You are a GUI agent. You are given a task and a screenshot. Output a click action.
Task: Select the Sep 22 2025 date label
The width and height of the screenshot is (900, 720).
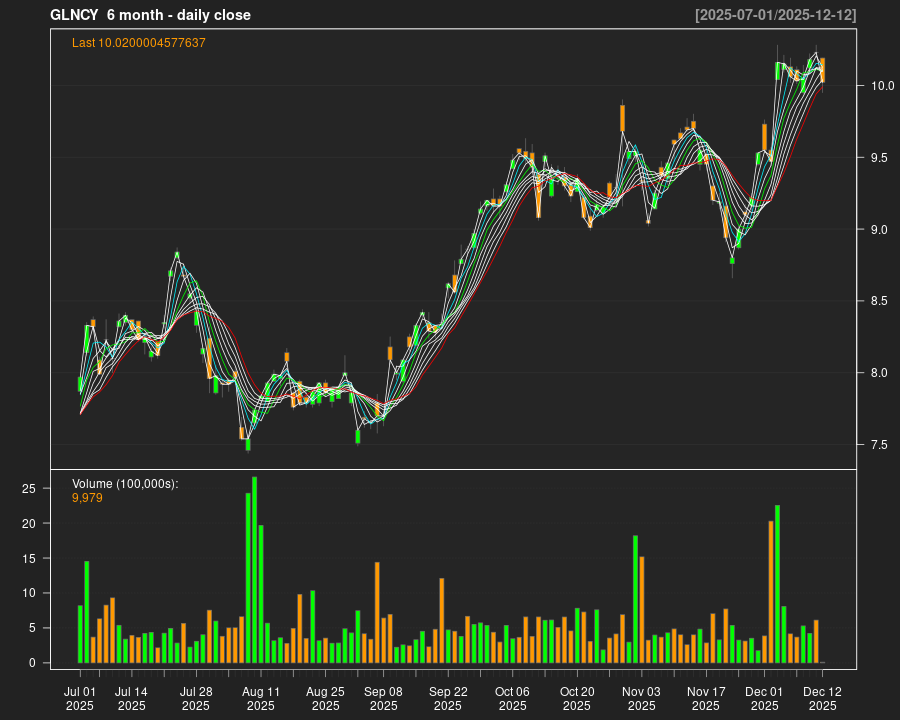click(x=448, y=698)
